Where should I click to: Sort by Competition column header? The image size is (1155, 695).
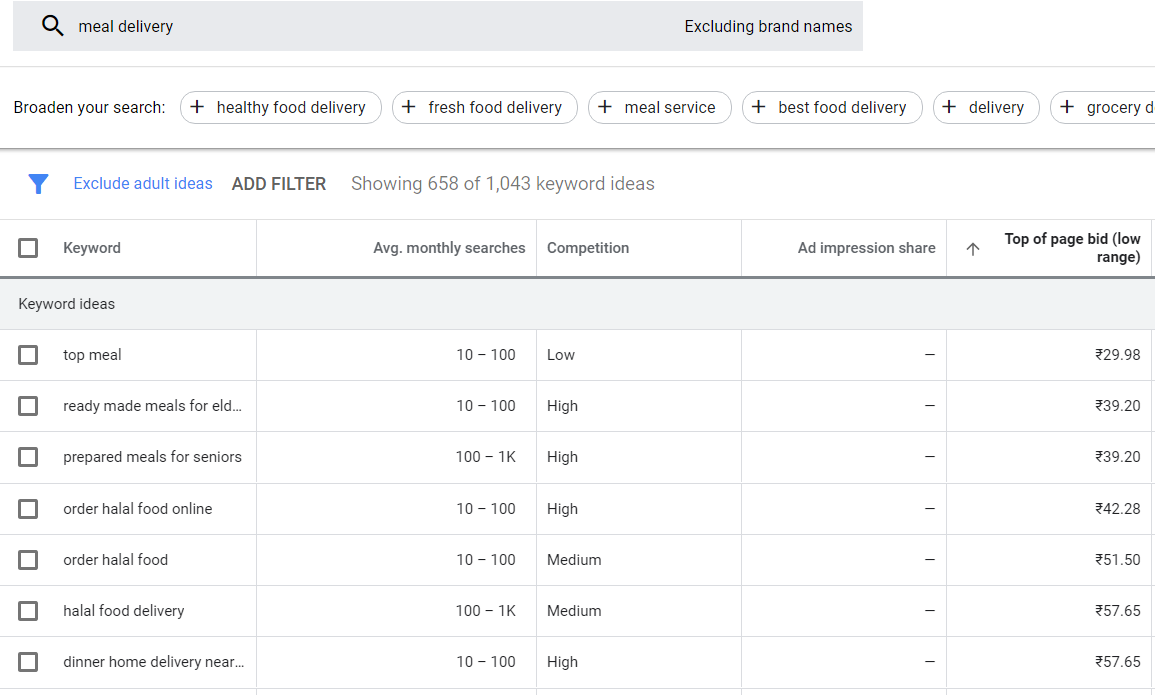pyautogui.click(x=588, y=248)
